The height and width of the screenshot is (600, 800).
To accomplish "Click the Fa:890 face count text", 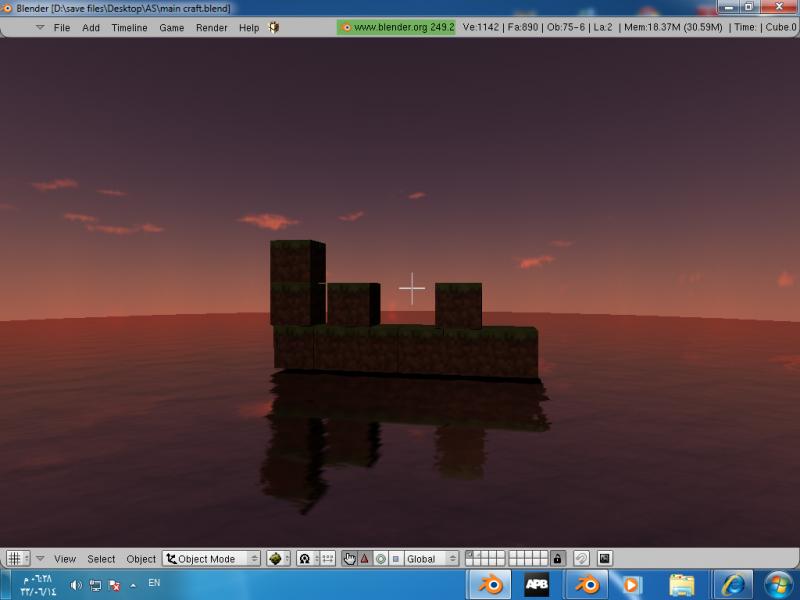I will [x=523, y=27].
